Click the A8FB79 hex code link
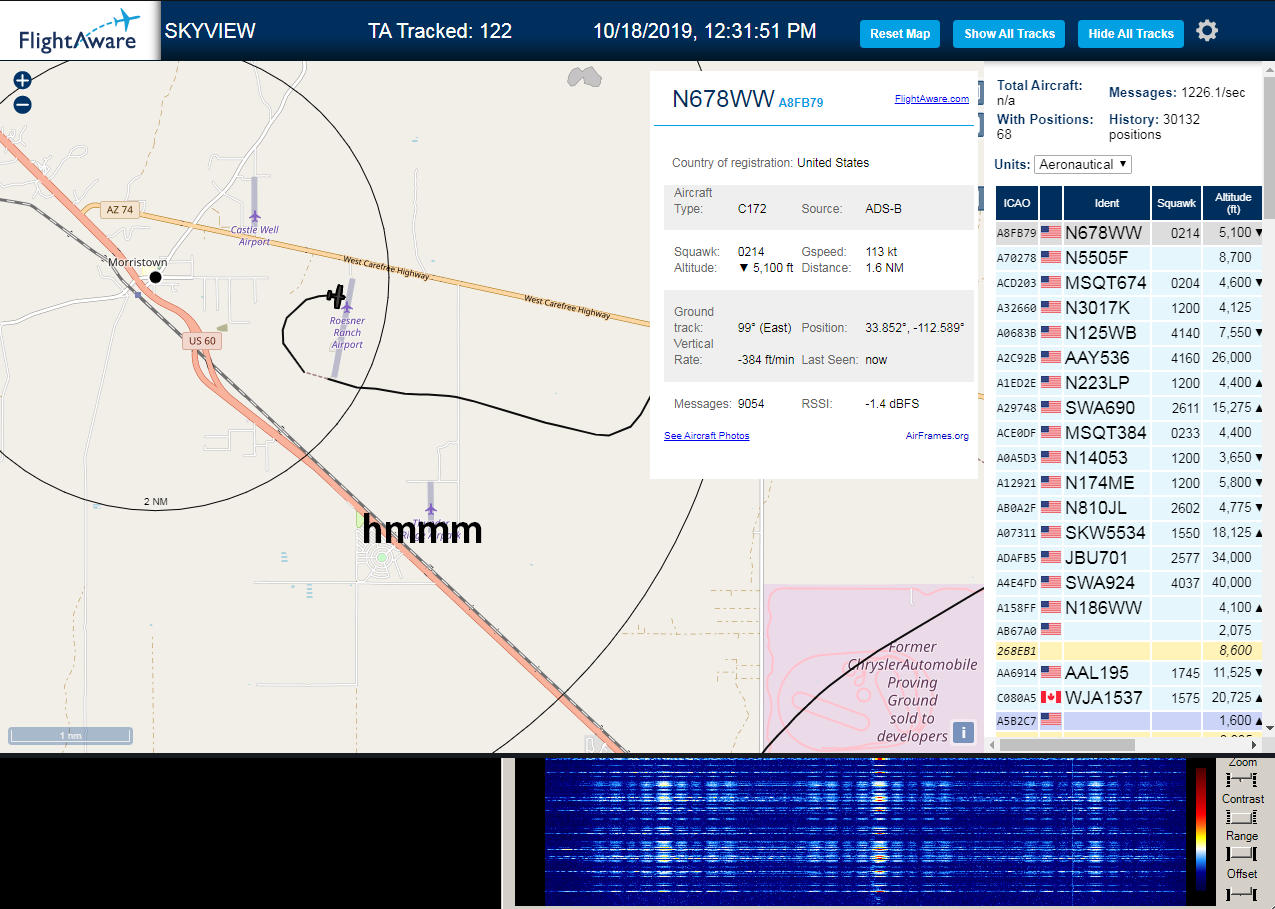This screenshot has height=909, width=1275. (801, 102)
